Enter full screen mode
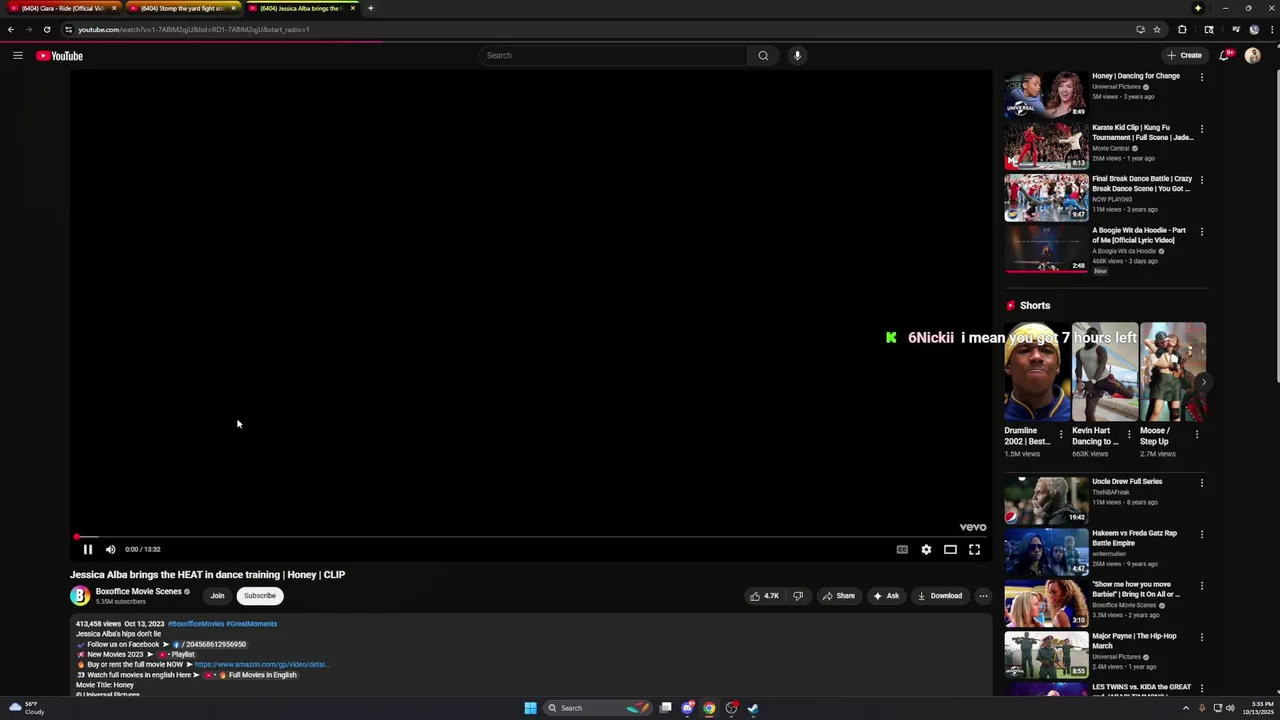1280x720 pixels. coord(974,549)
